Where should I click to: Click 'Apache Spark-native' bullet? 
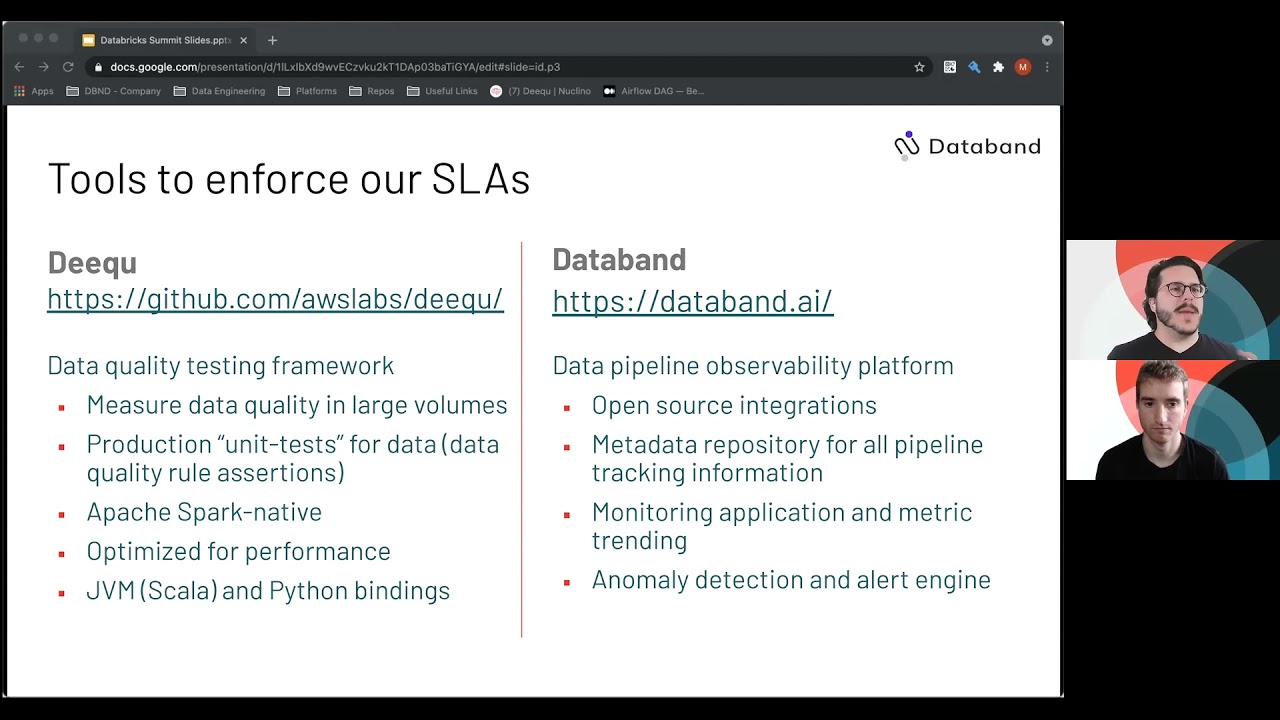pyautogui.click(x=204, y=512)
